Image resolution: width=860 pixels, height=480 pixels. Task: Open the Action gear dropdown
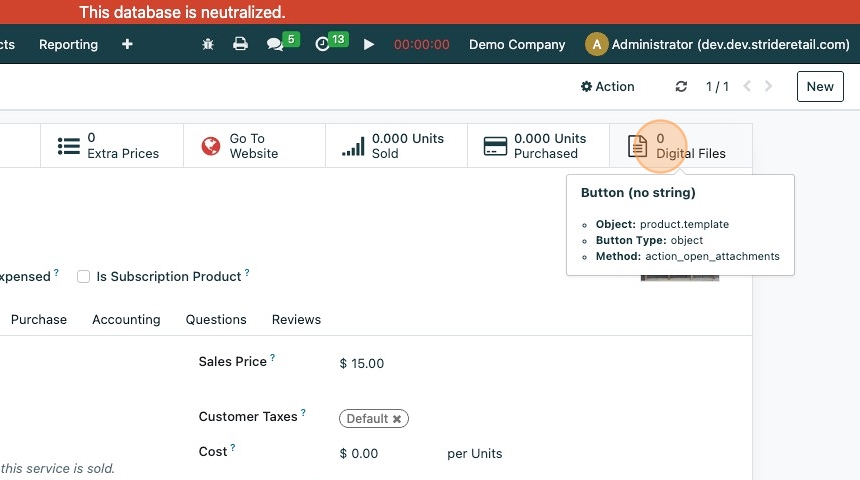607,87
